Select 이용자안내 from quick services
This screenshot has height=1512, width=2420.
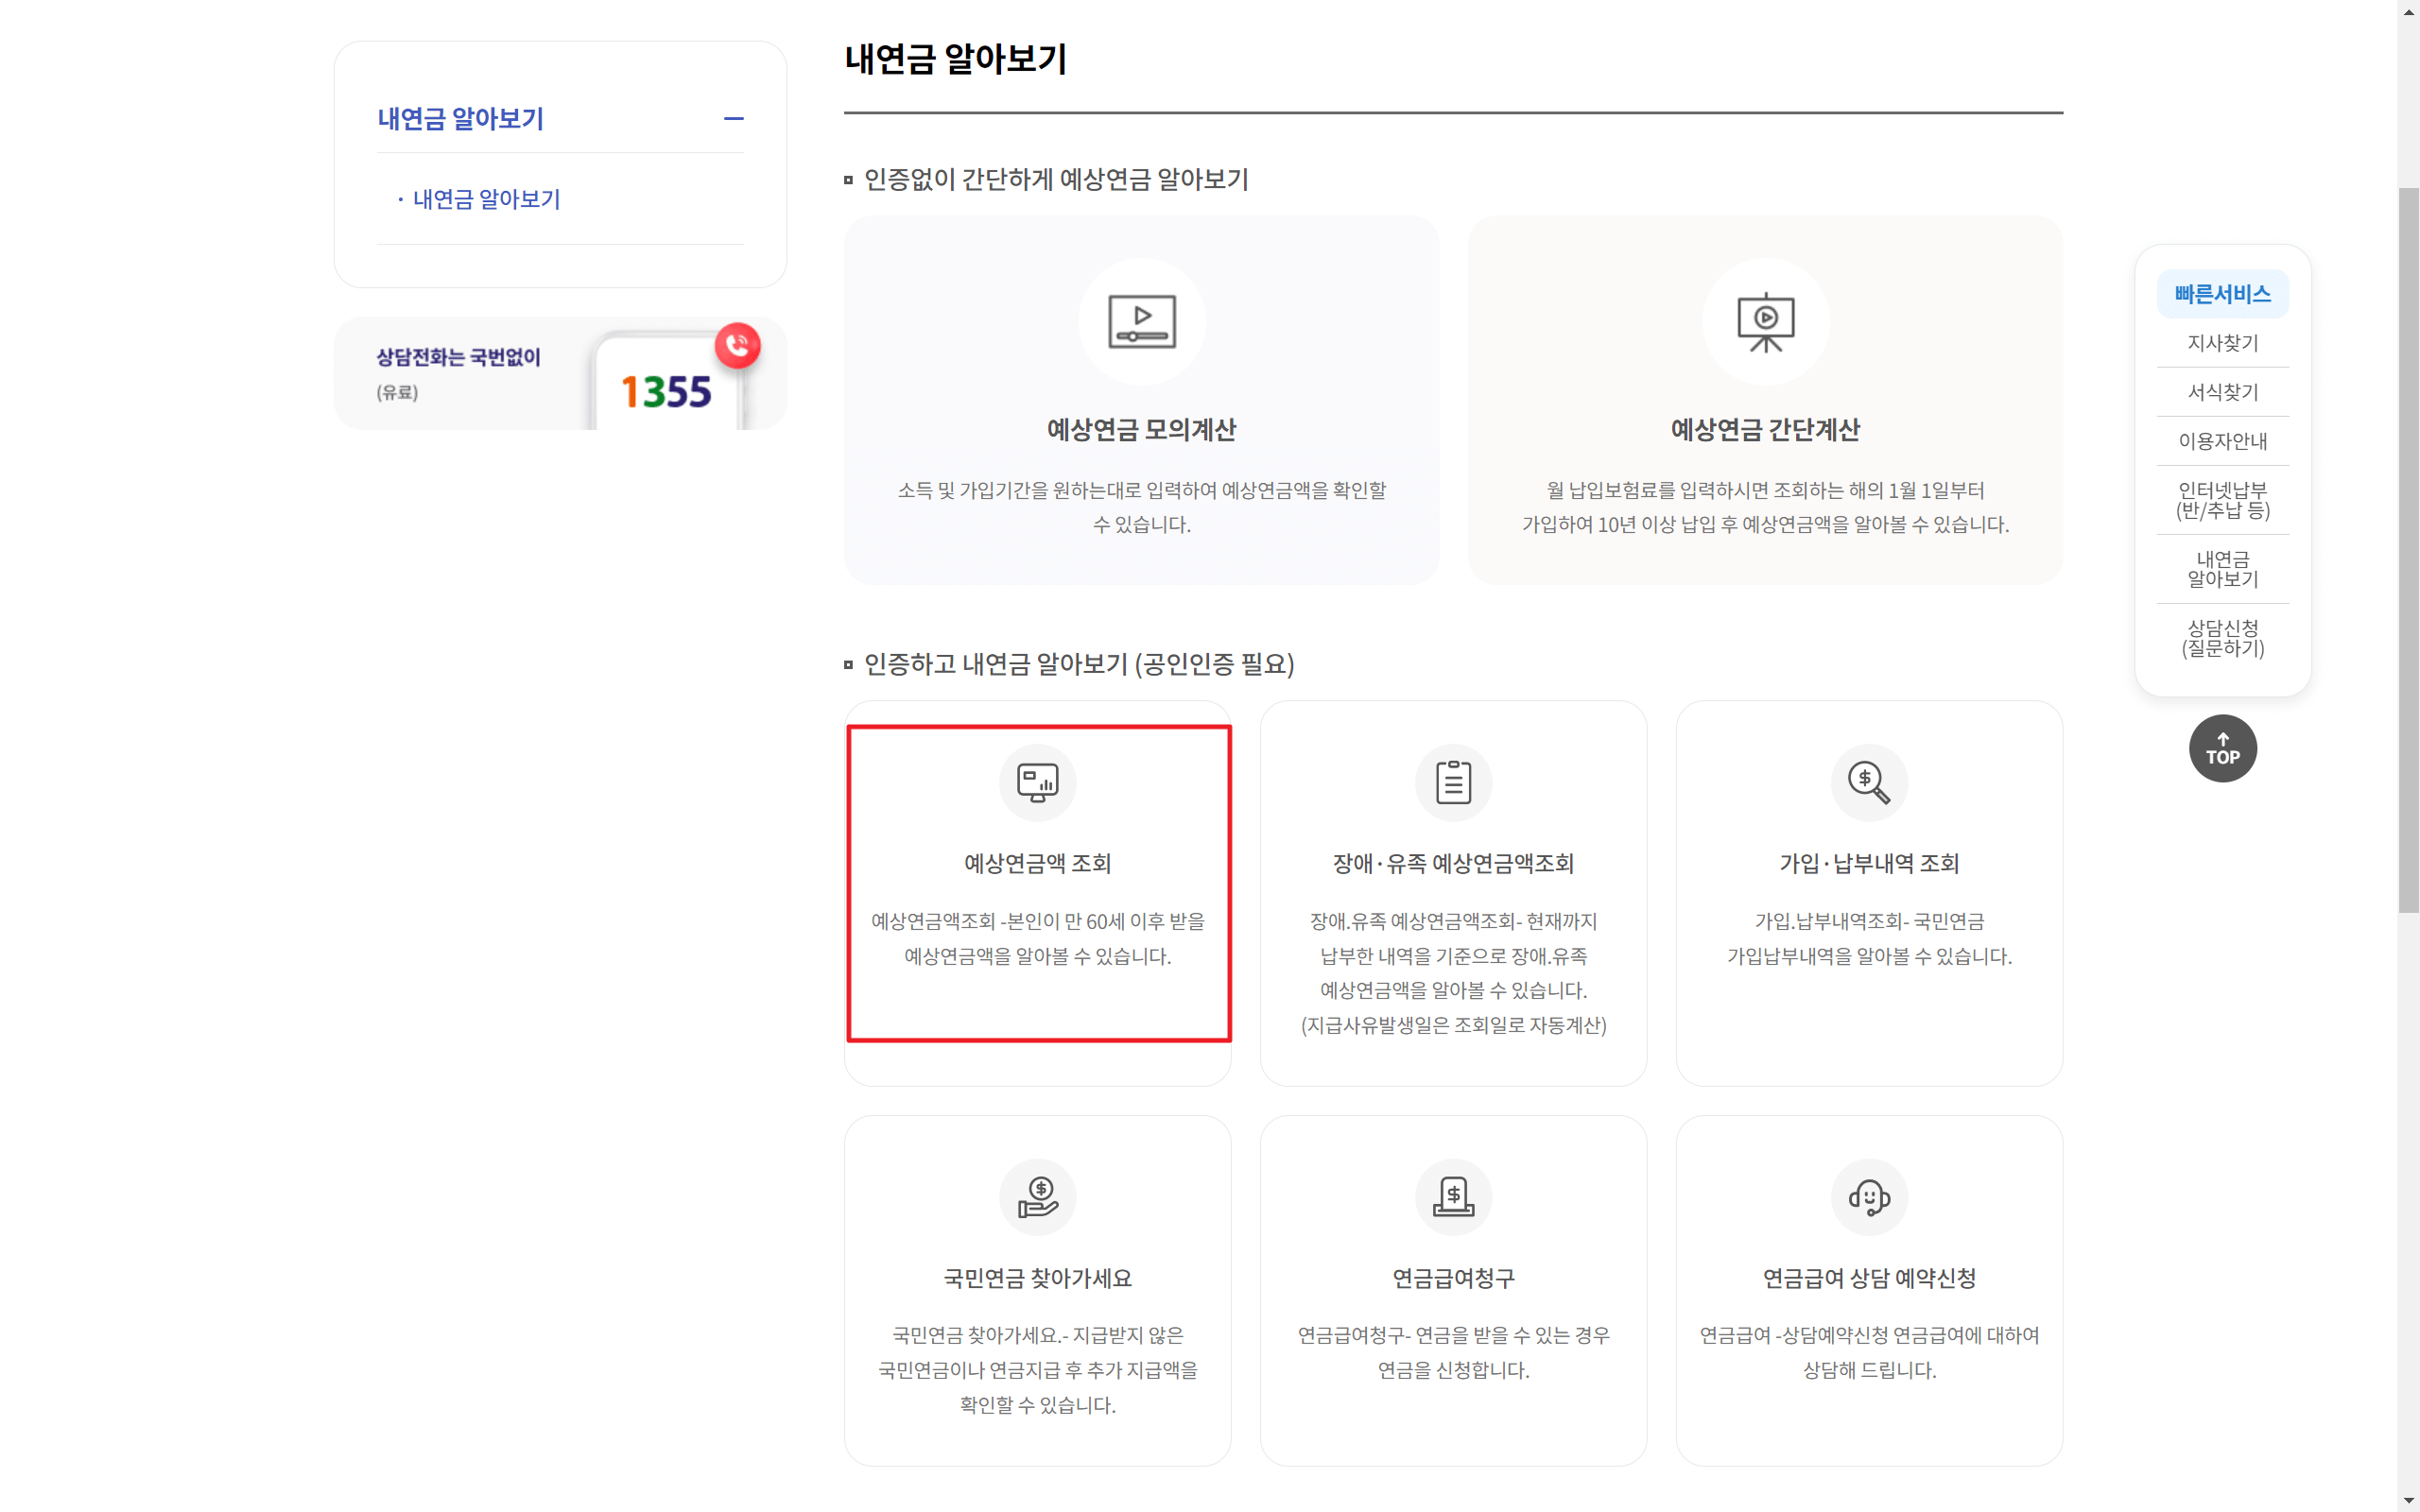(x=2222, y=441)
